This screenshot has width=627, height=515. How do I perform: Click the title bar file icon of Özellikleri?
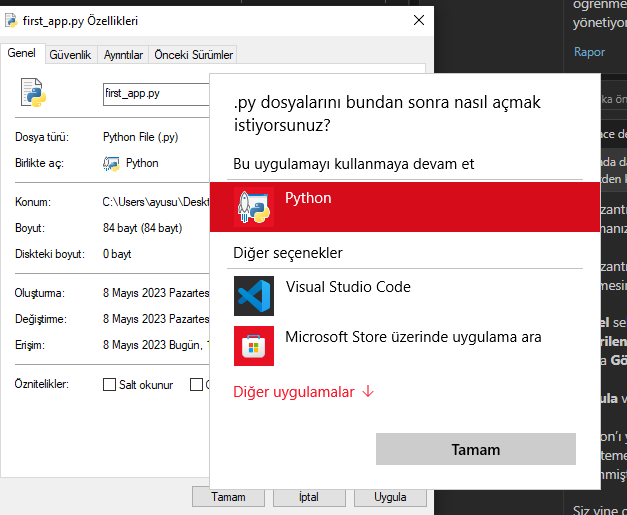point(11,21)
